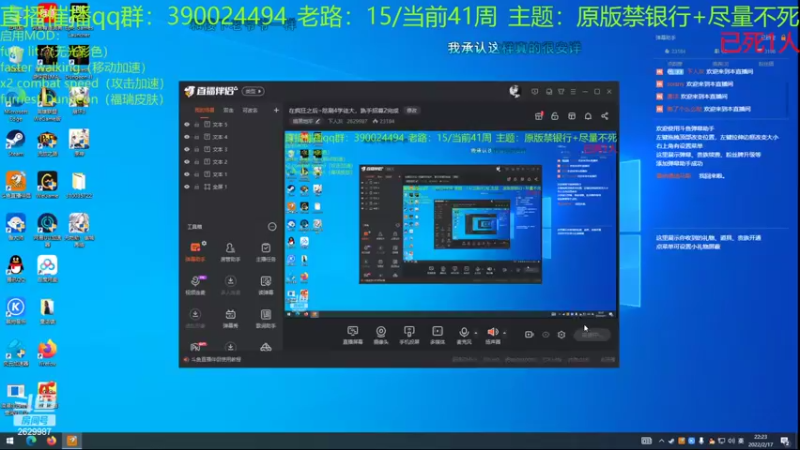The width and height of the screenshot is (800, 450).
Task: Hide the 文本5 layer with its eye icon
Action: coord(187,124)
